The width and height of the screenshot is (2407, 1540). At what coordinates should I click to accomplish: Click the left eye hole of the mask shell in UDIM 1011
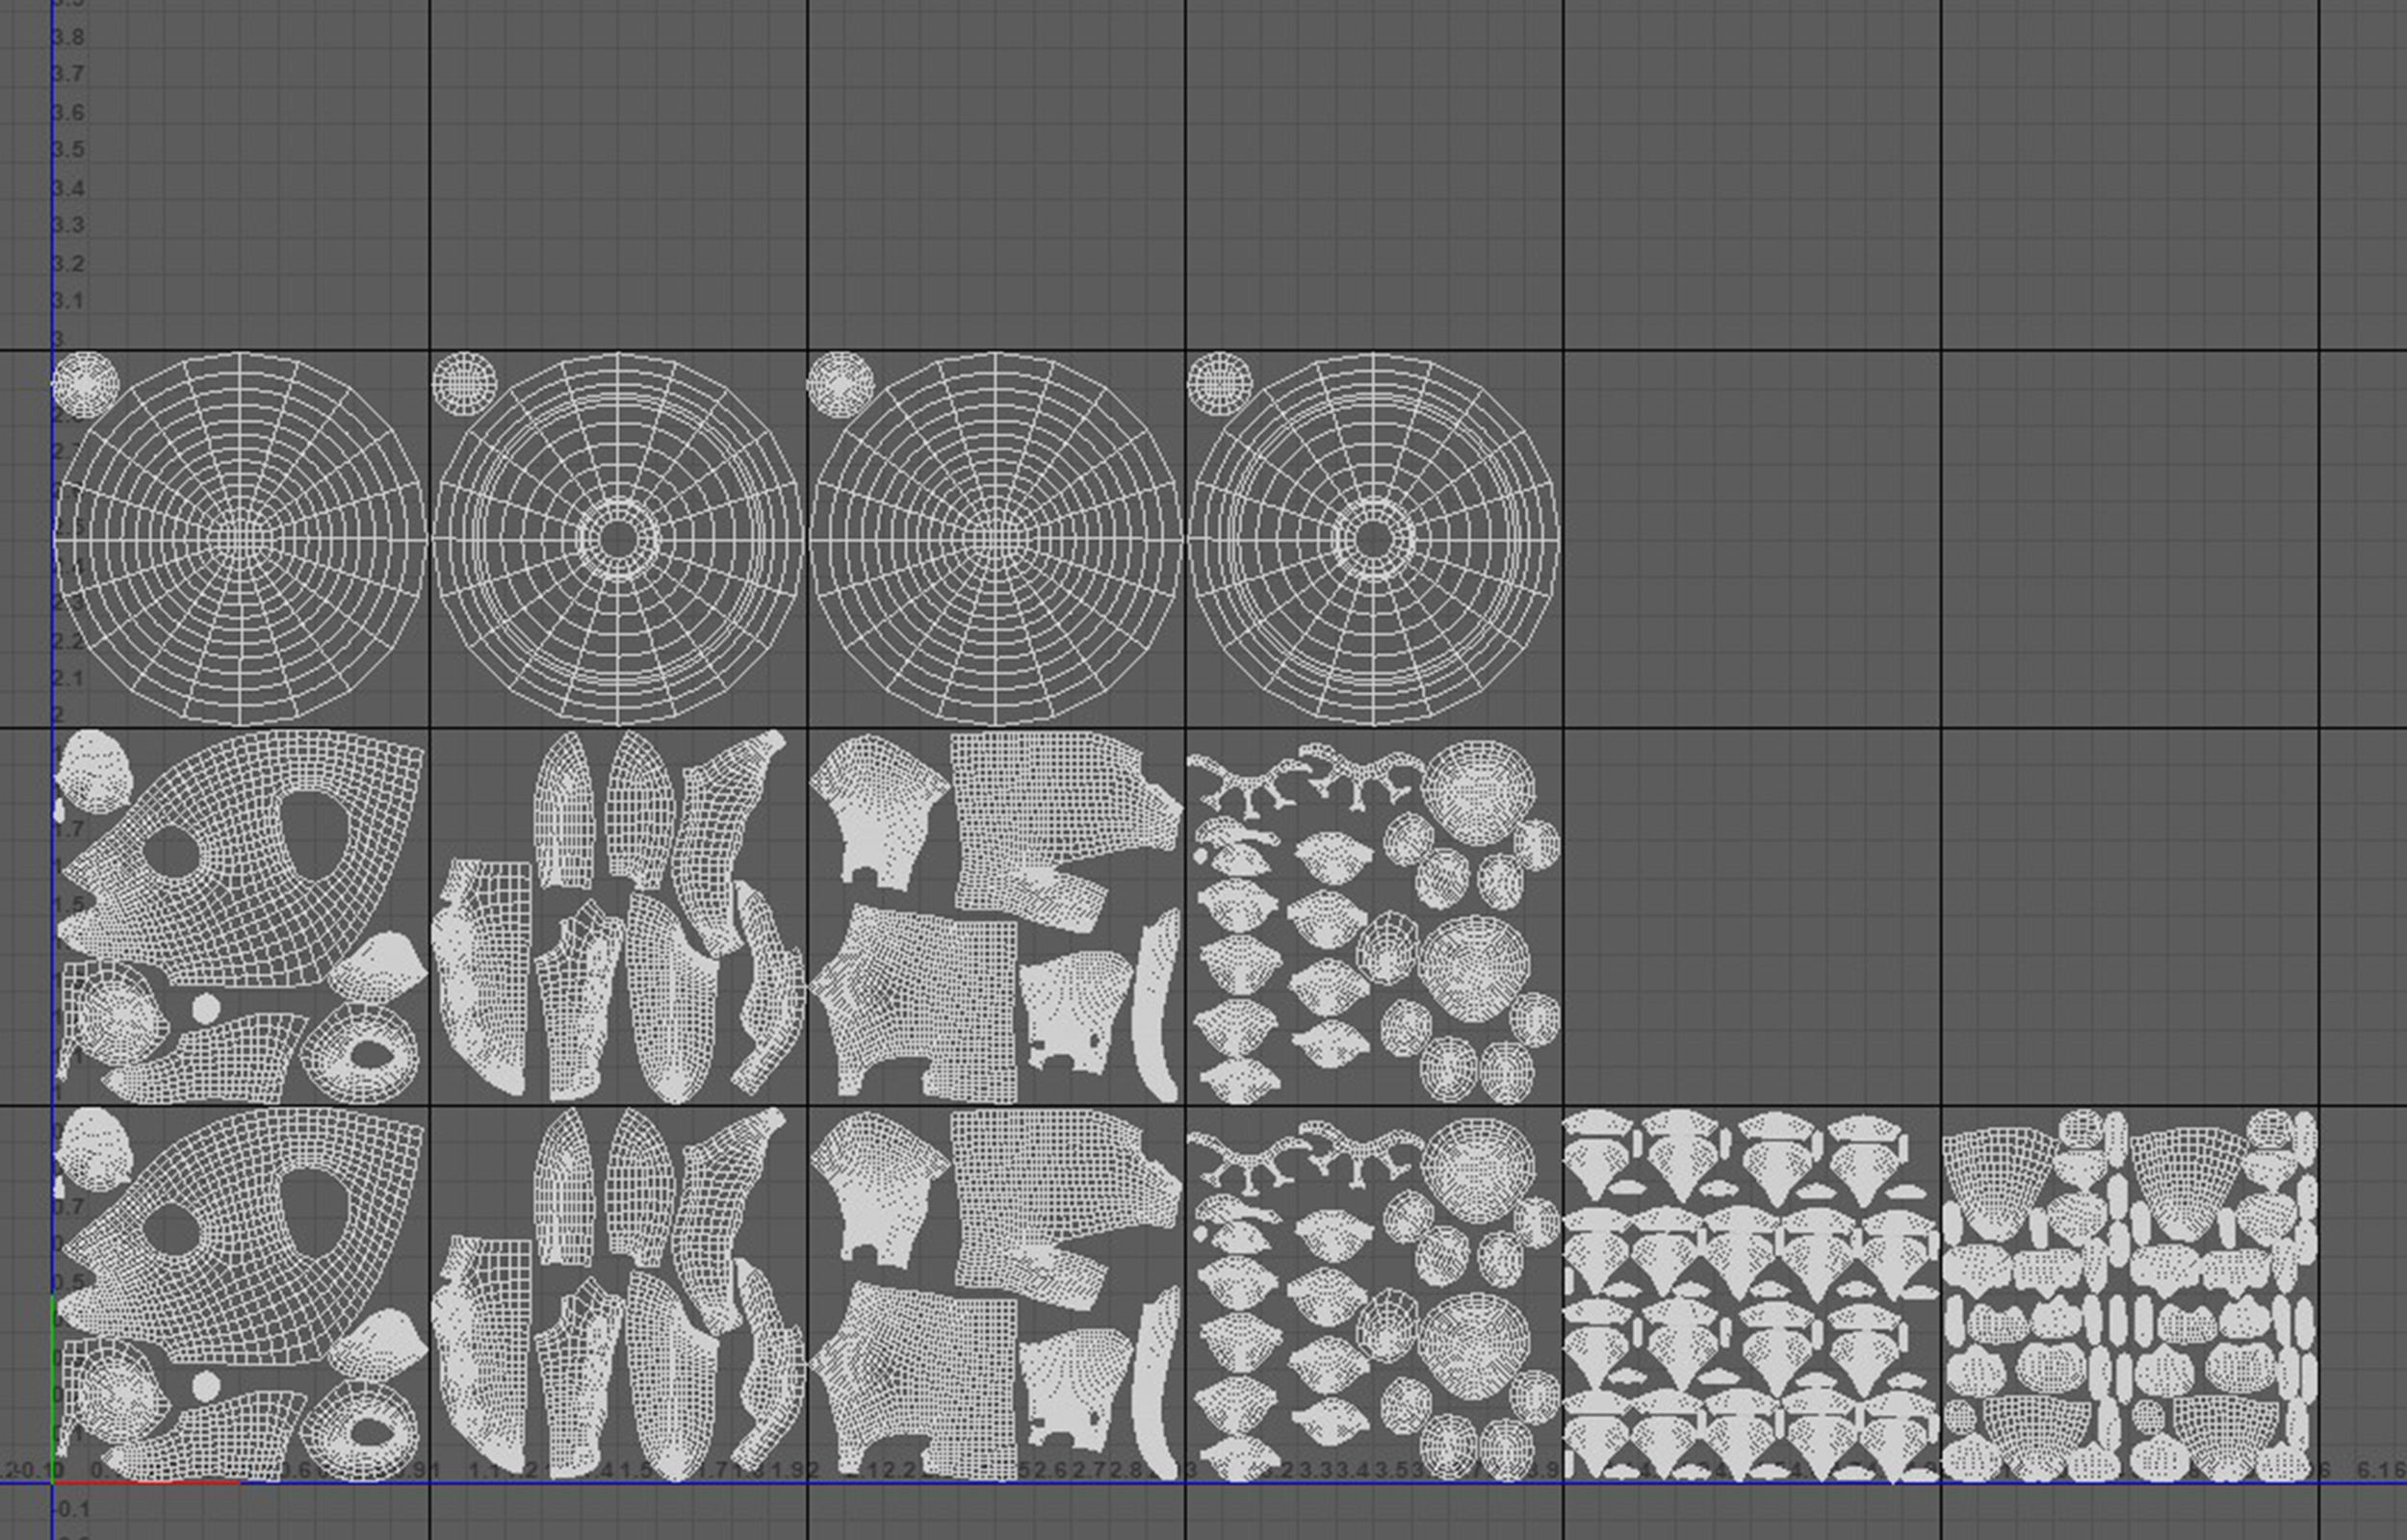[x=172, y=850]
